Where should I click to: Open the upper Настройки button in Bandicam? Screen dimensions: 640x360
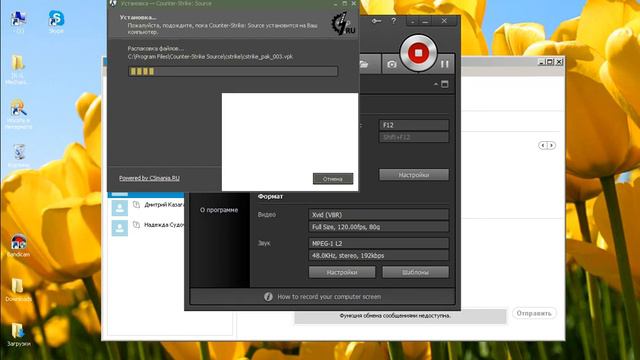(x=414, y=175)
